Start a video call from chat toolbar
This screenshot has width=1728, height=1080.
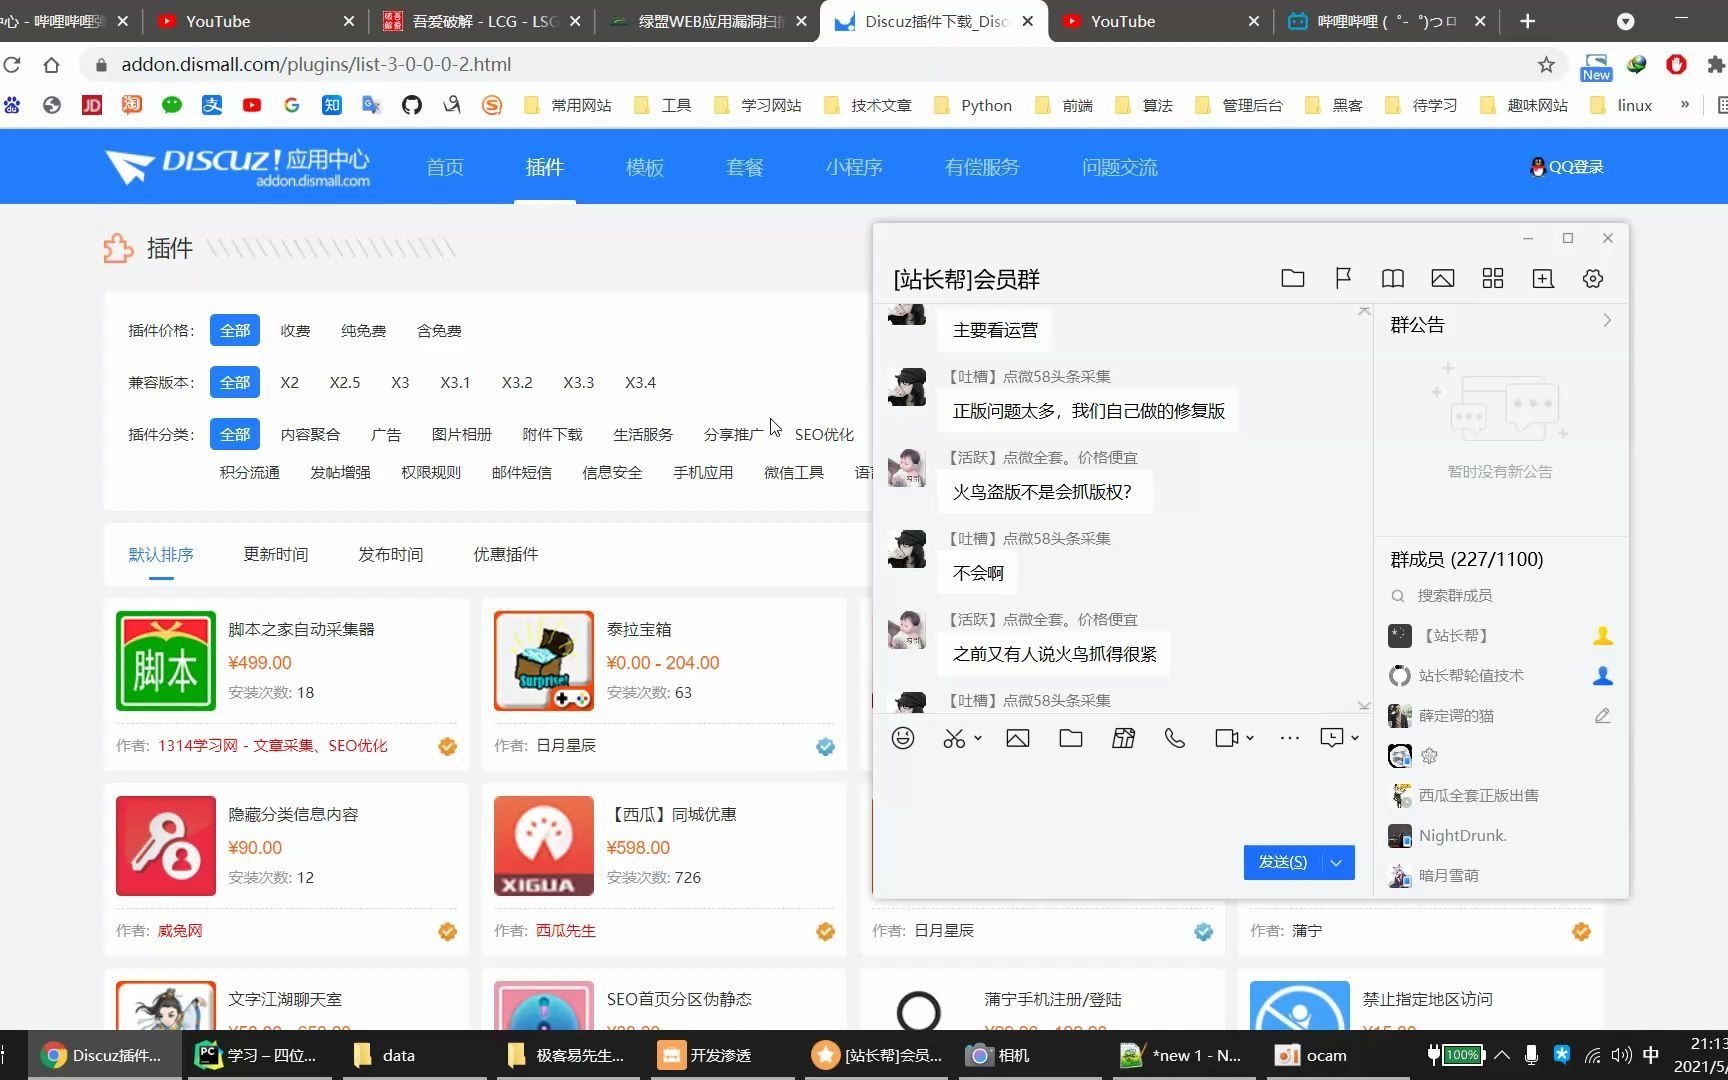(x=1226, y=738)
